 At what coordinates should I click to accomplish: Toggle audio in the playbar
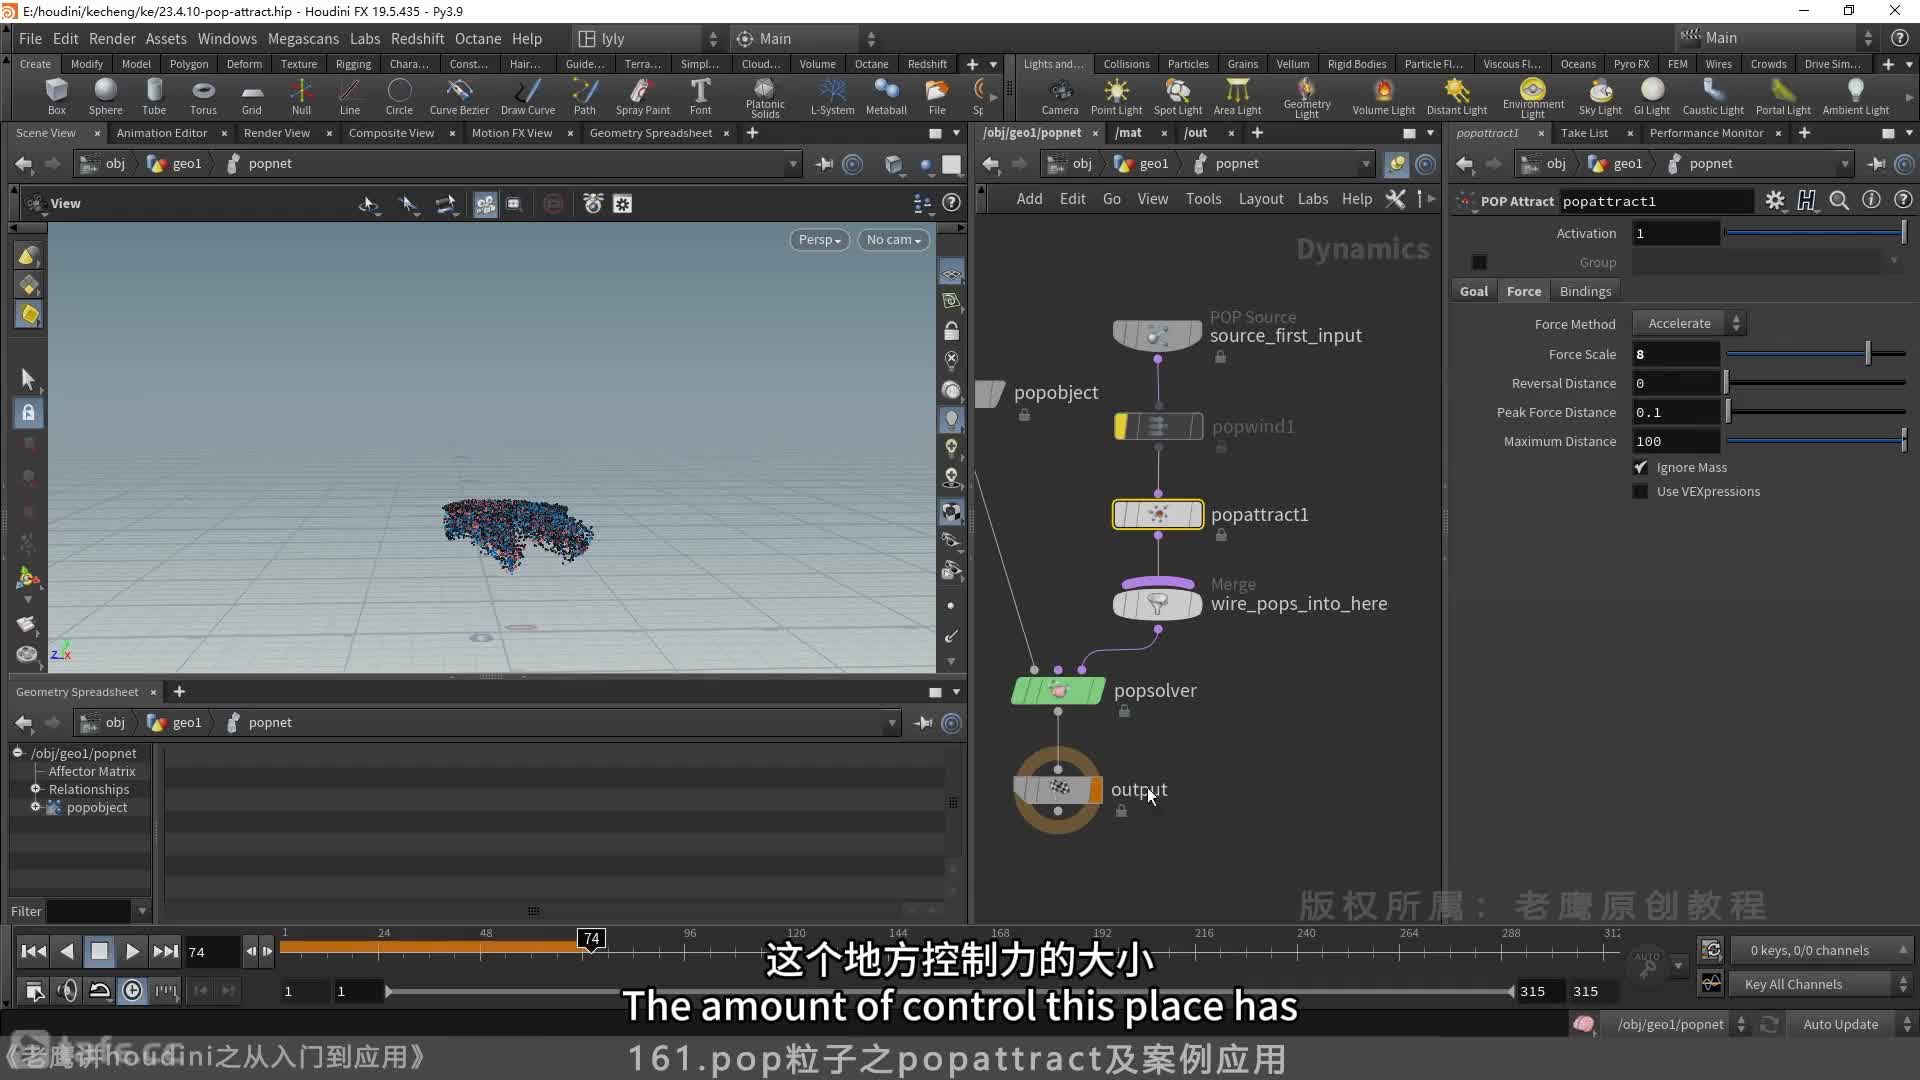(x=67, y=990)
